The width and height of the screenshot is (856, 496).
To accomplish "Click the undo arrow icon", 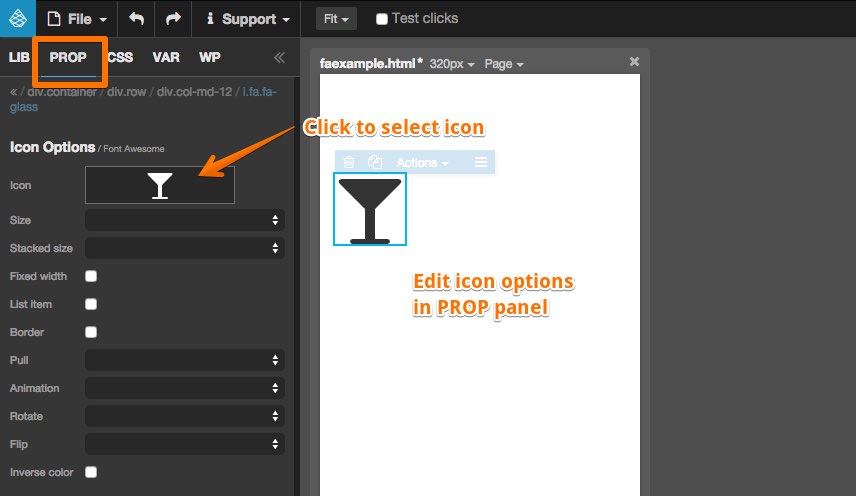I will [x=136, y=19].
